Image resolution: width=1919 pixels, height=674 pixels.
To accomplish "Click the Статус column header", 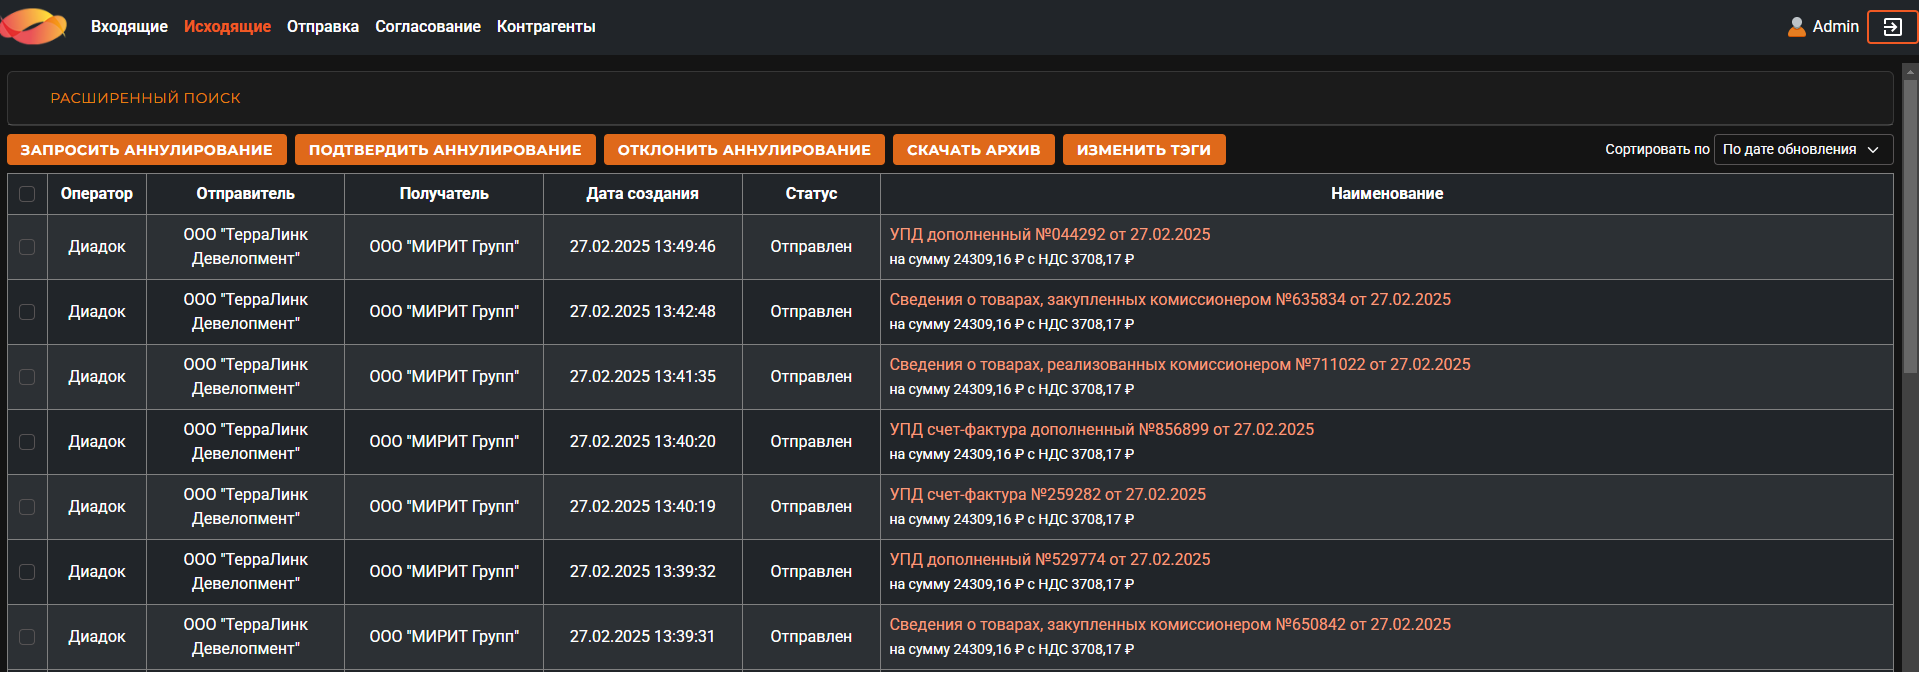I will tap(811, 194).
